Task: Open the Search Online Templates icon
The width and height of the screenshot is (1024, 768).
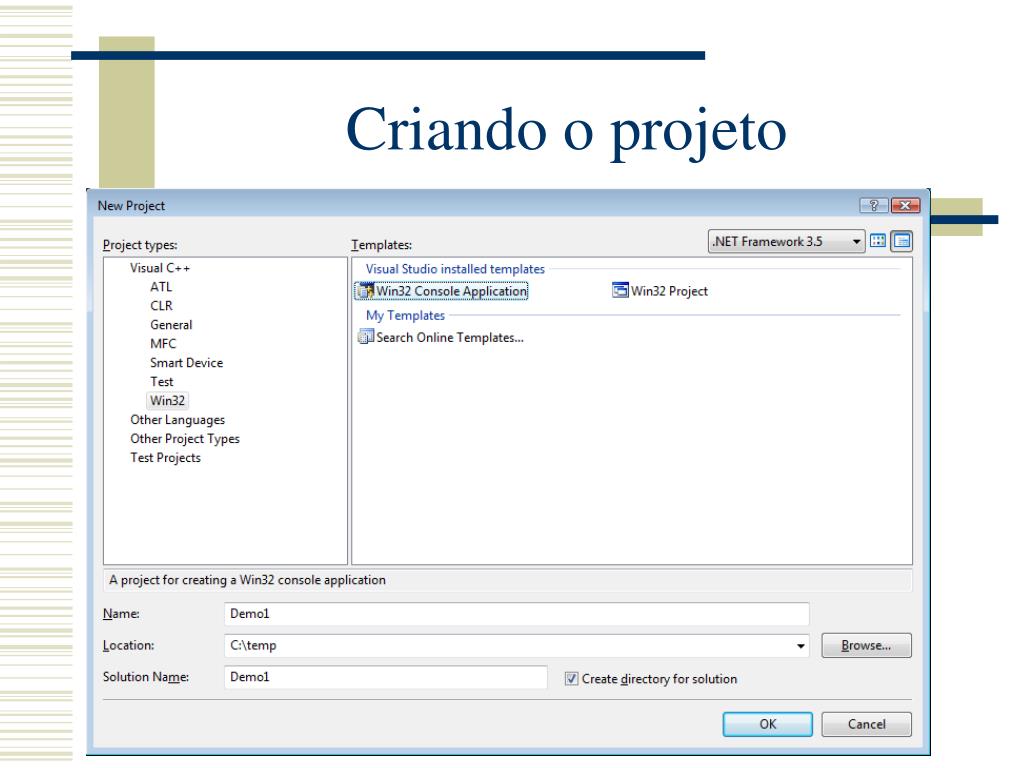Action: click(366, 337)
